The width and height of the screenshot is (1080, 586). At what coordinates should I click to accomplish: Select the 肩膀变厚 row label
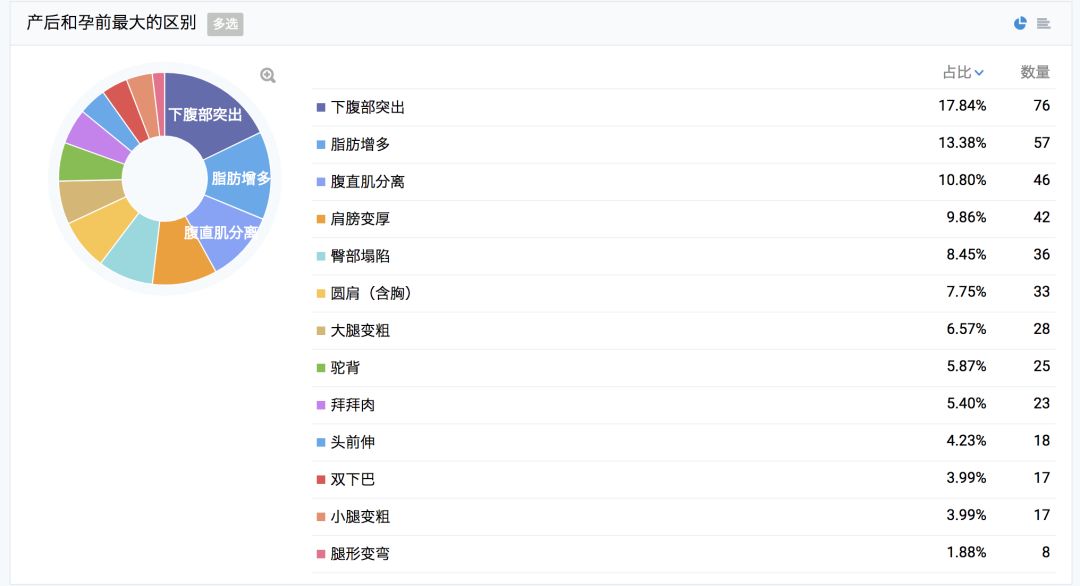pyautogui.click(x=360, y=219)
